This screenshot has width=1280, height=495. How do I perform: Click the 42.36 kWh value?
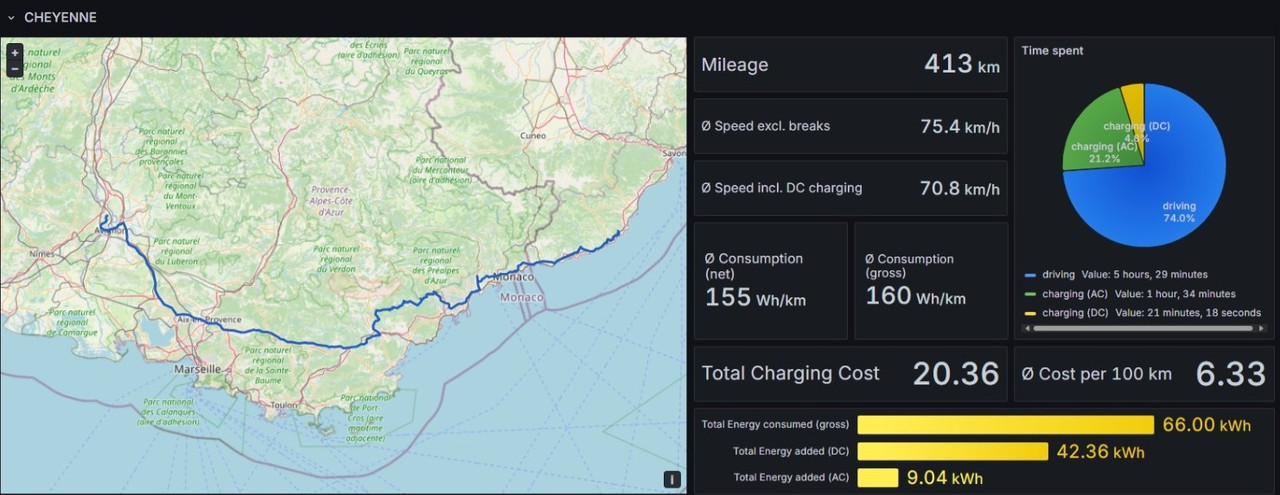1100,452
